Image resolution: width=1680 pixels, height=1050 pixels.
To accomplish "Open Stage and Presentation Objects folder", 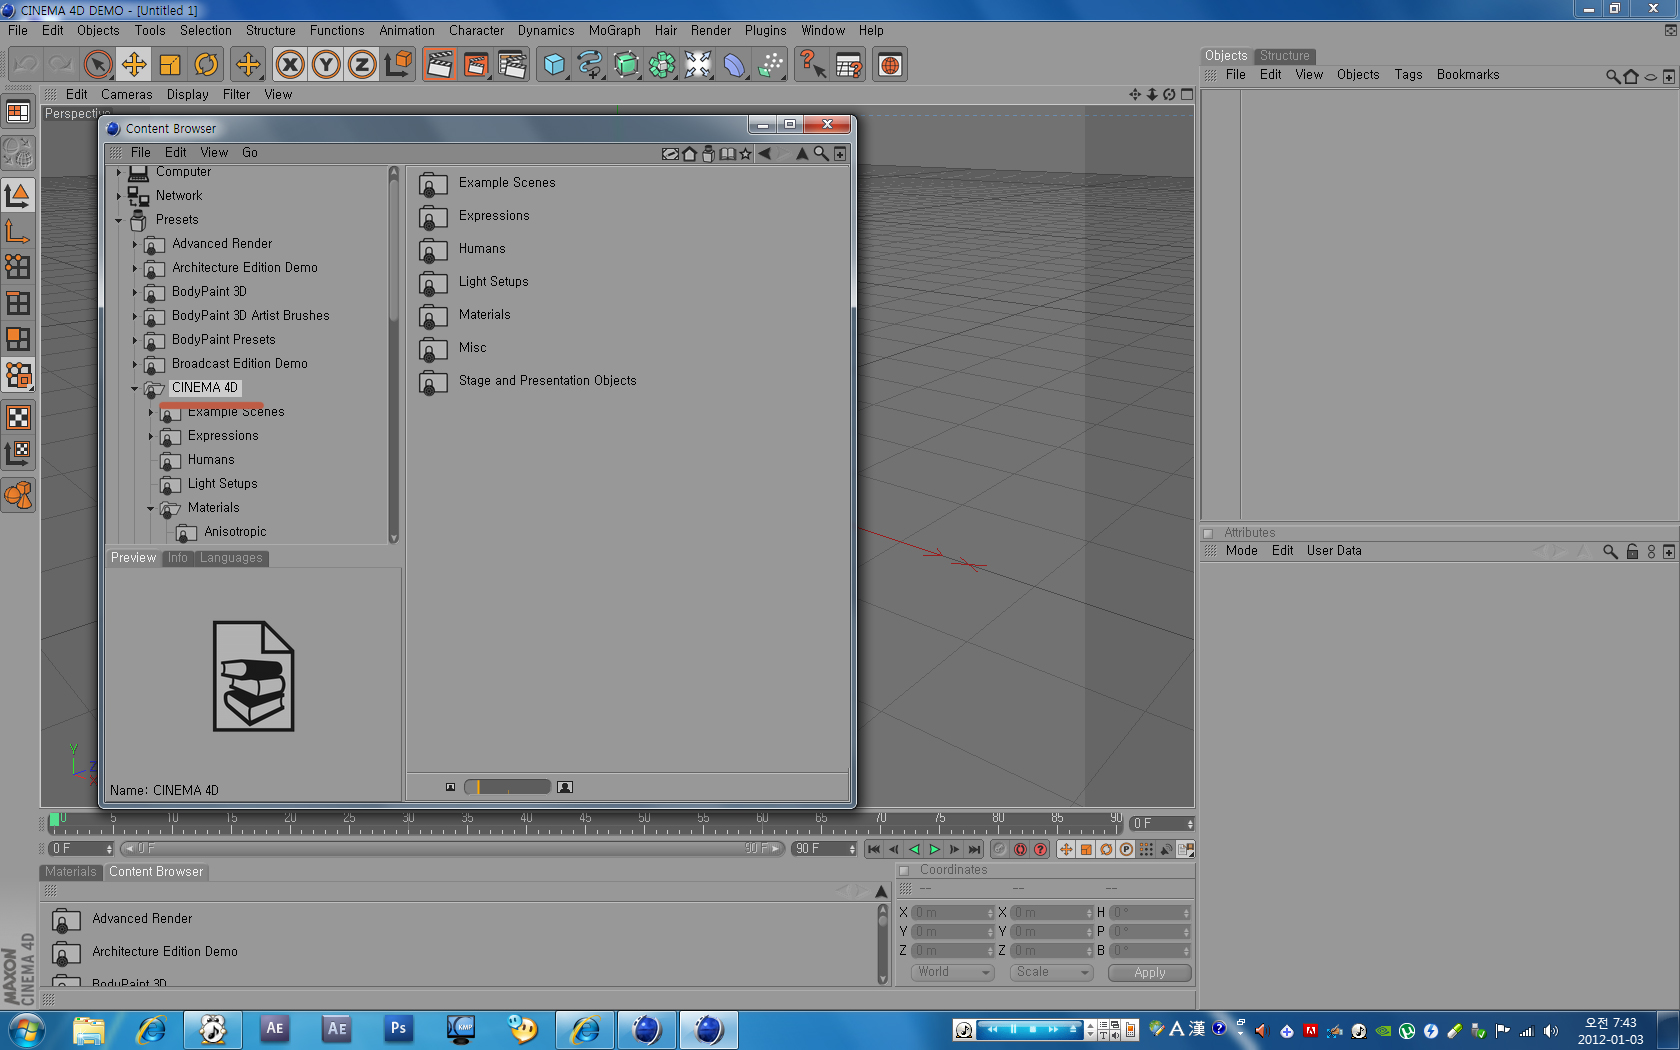I will 547,381.
